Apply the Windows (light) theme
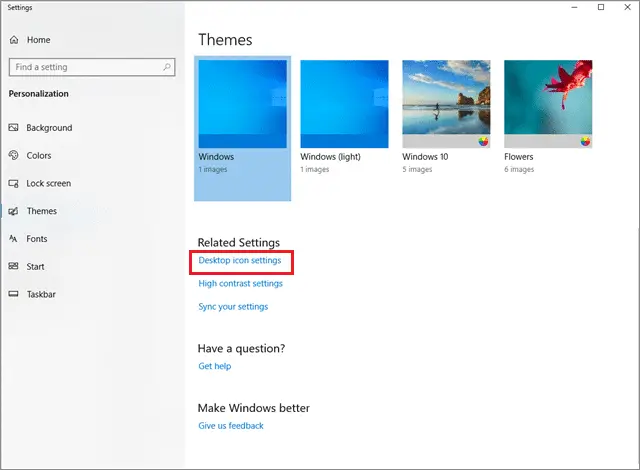640x470 pixels. (x=344, y=104)
